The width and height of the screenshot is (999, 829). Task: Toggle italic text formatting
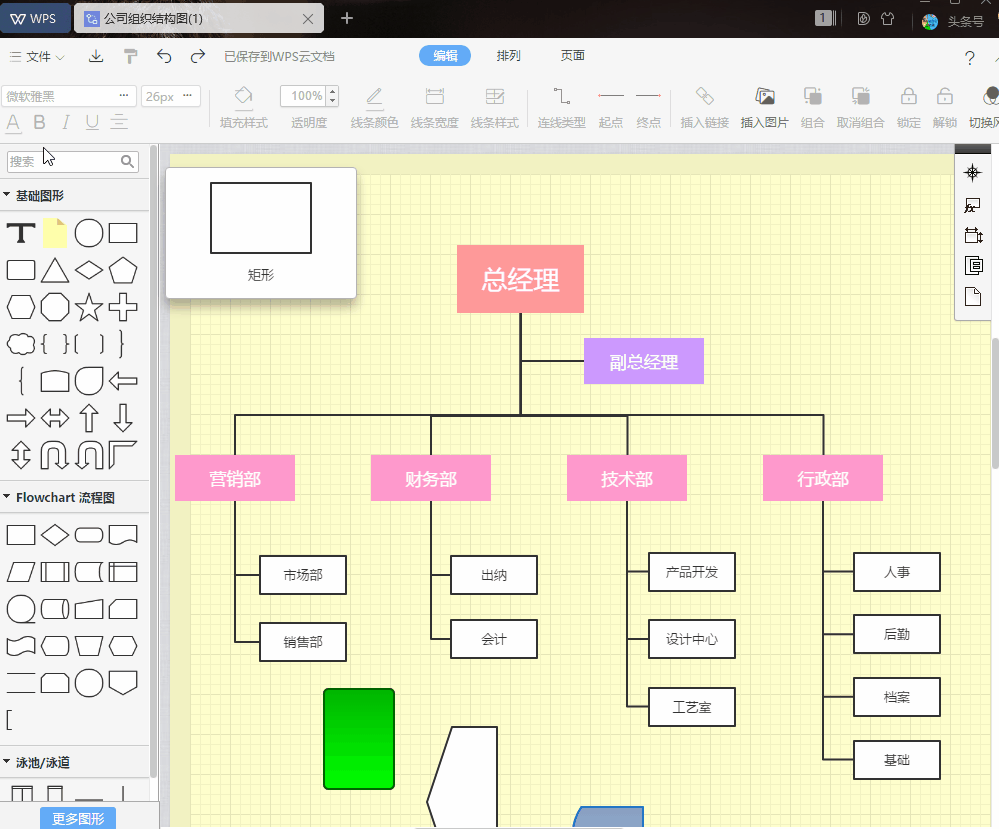click(x=68, y=122)
